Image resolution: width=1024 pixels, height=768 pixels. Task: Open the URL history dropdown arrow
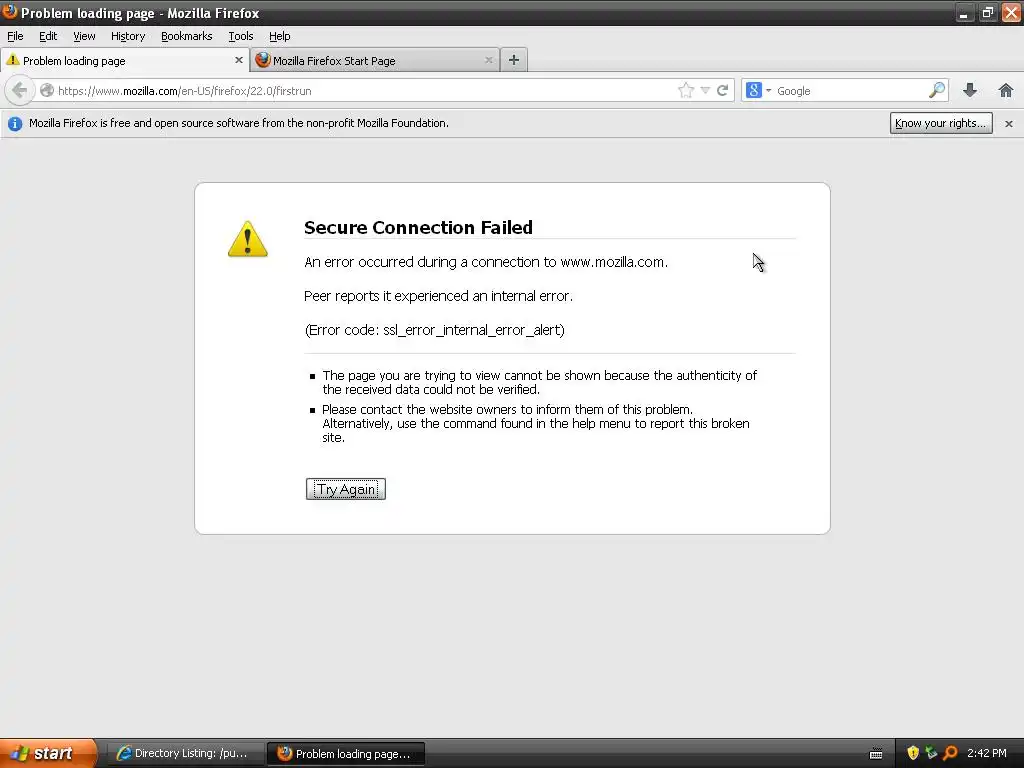coord(705,90)
